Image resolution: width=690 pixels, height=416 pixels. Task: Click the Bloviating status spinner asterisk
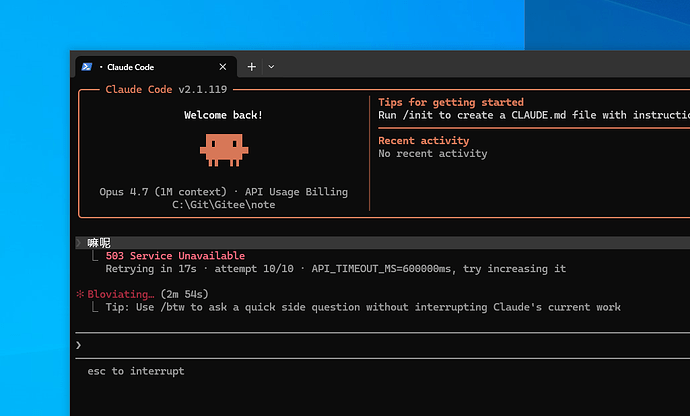tap(80, 294)
